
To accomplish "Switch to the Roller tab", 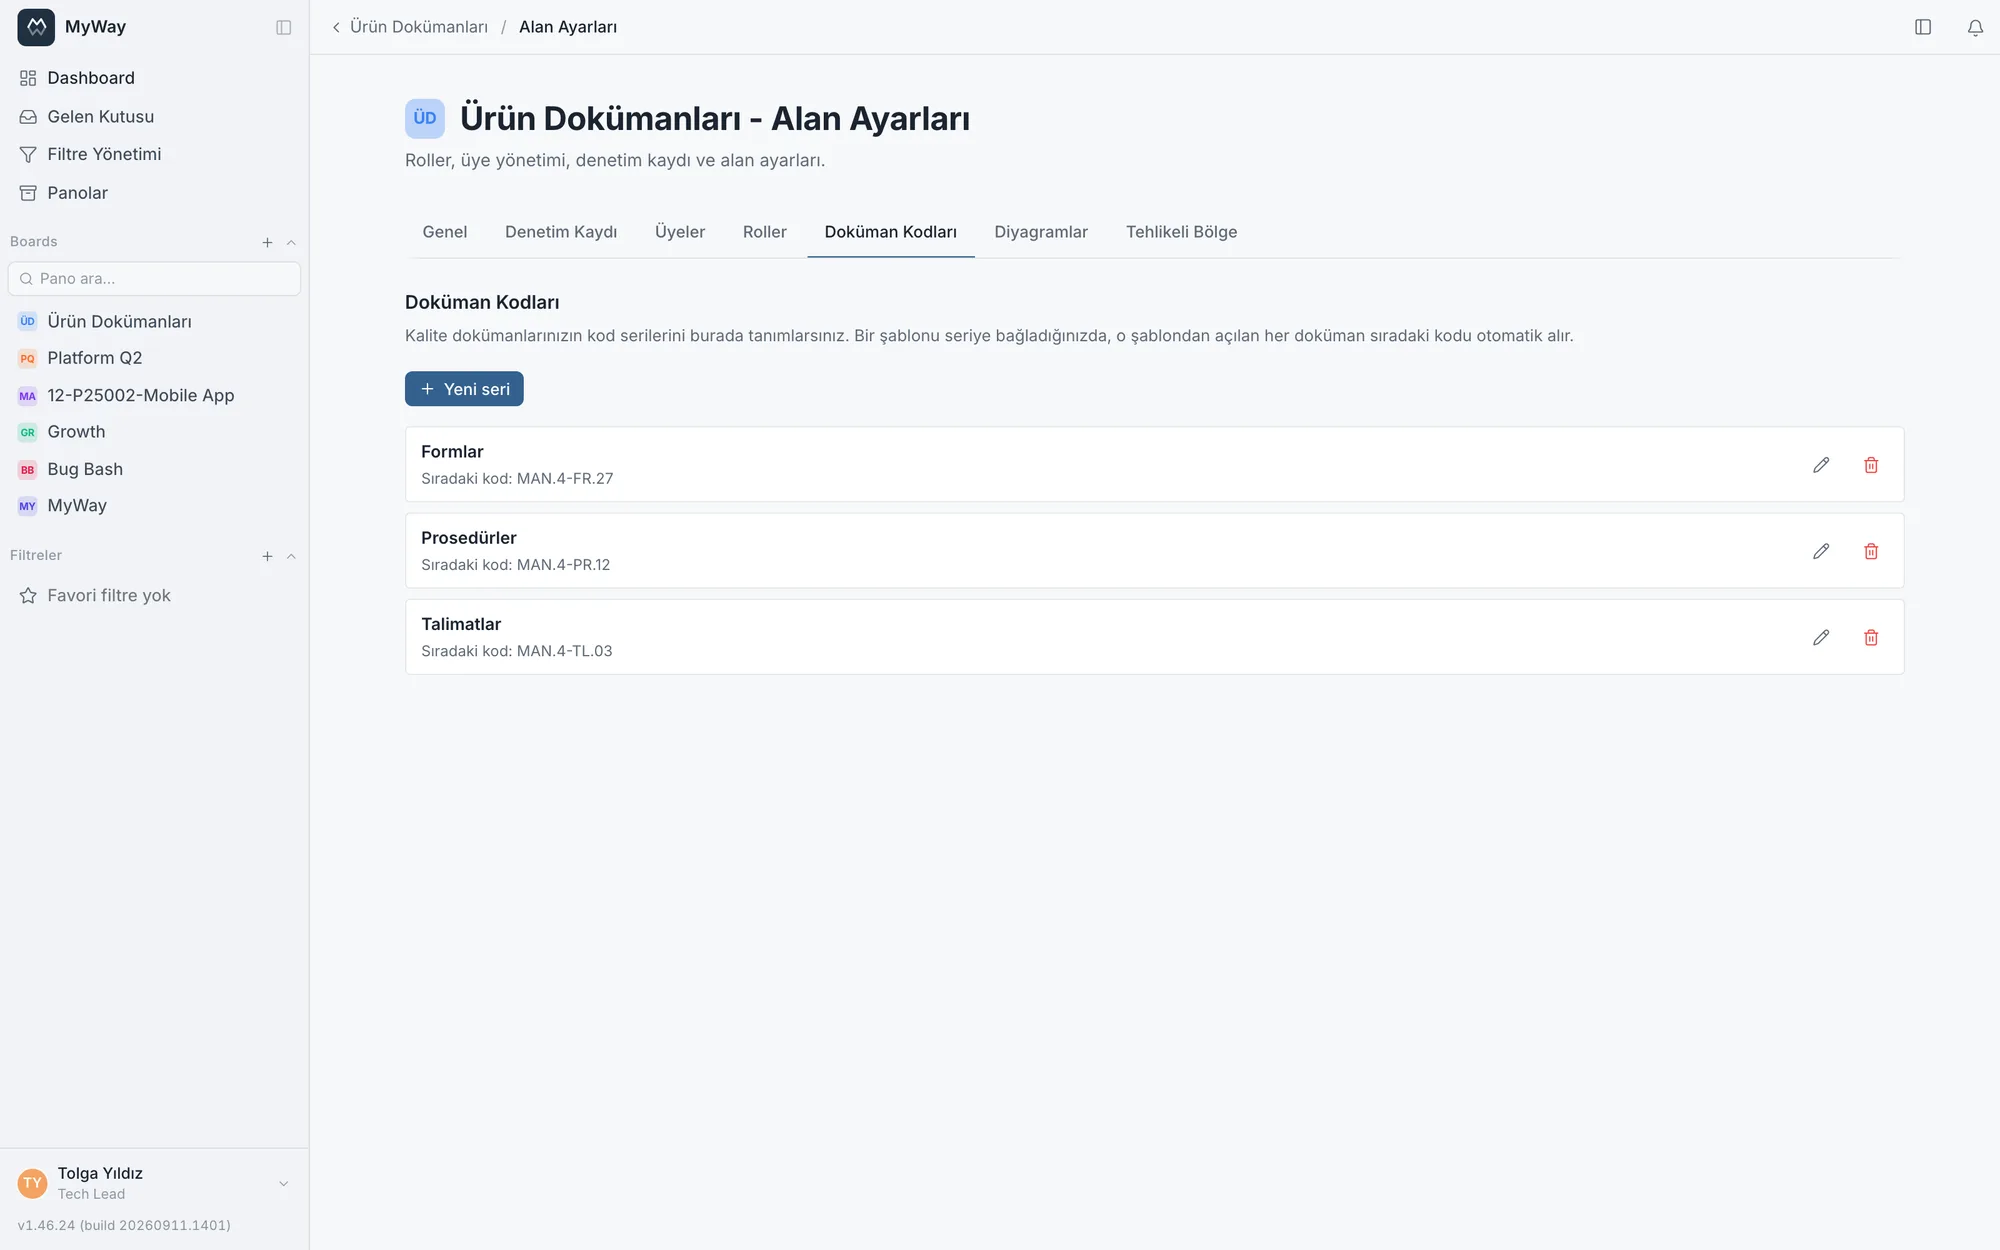I will pos(765,232).
